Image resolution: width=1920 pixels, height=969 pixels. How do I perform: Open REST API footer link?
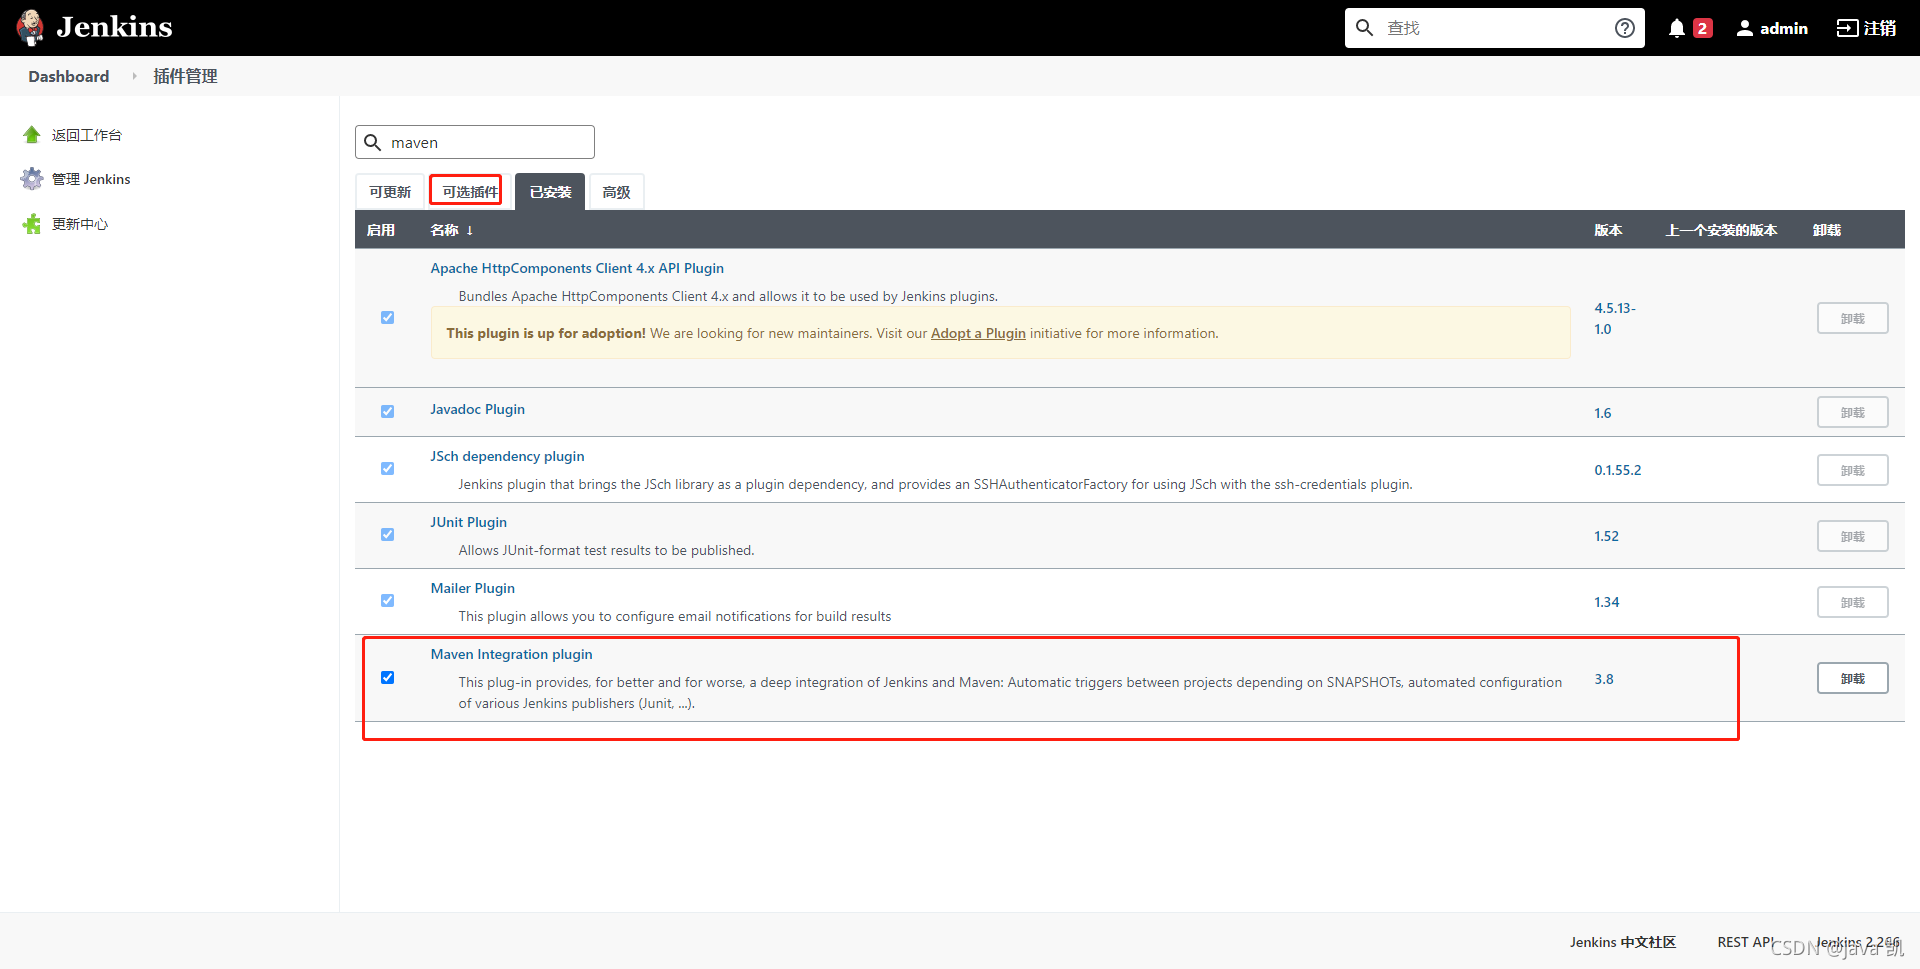[1745, 942]
